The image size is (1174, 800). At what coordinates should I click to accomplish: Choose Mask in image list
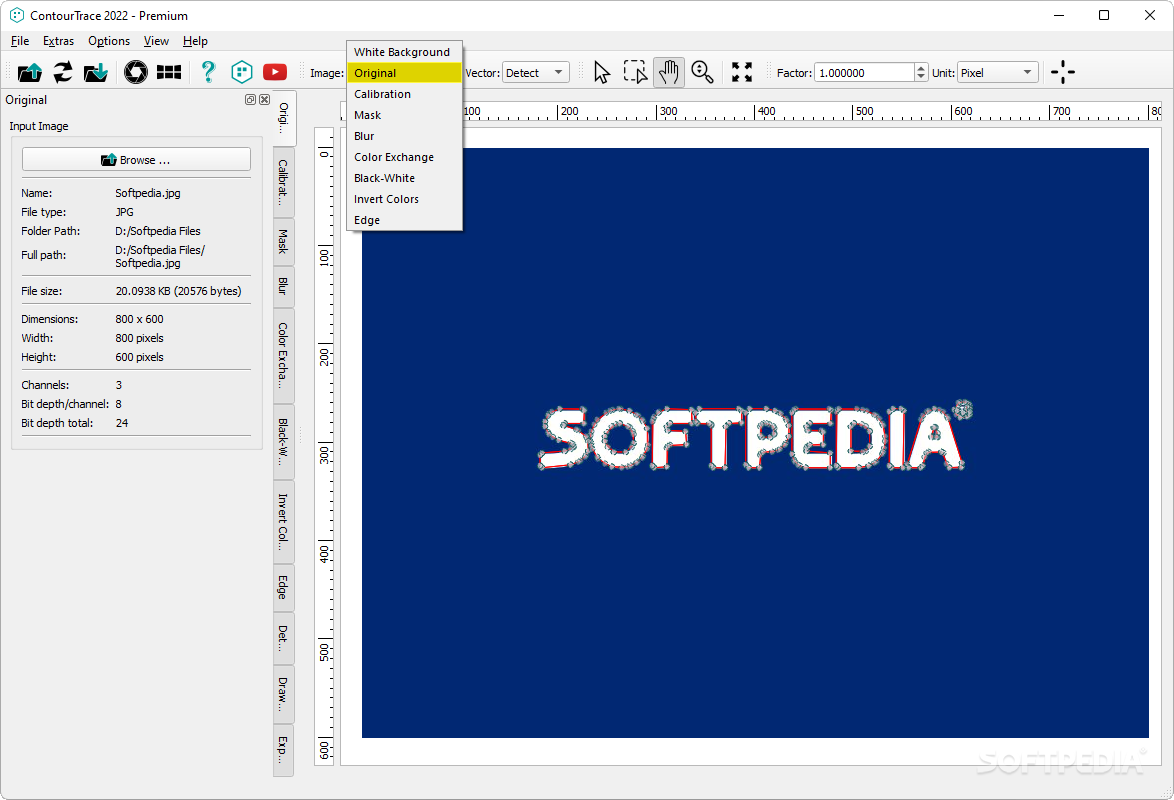click(x=404, y=115)
